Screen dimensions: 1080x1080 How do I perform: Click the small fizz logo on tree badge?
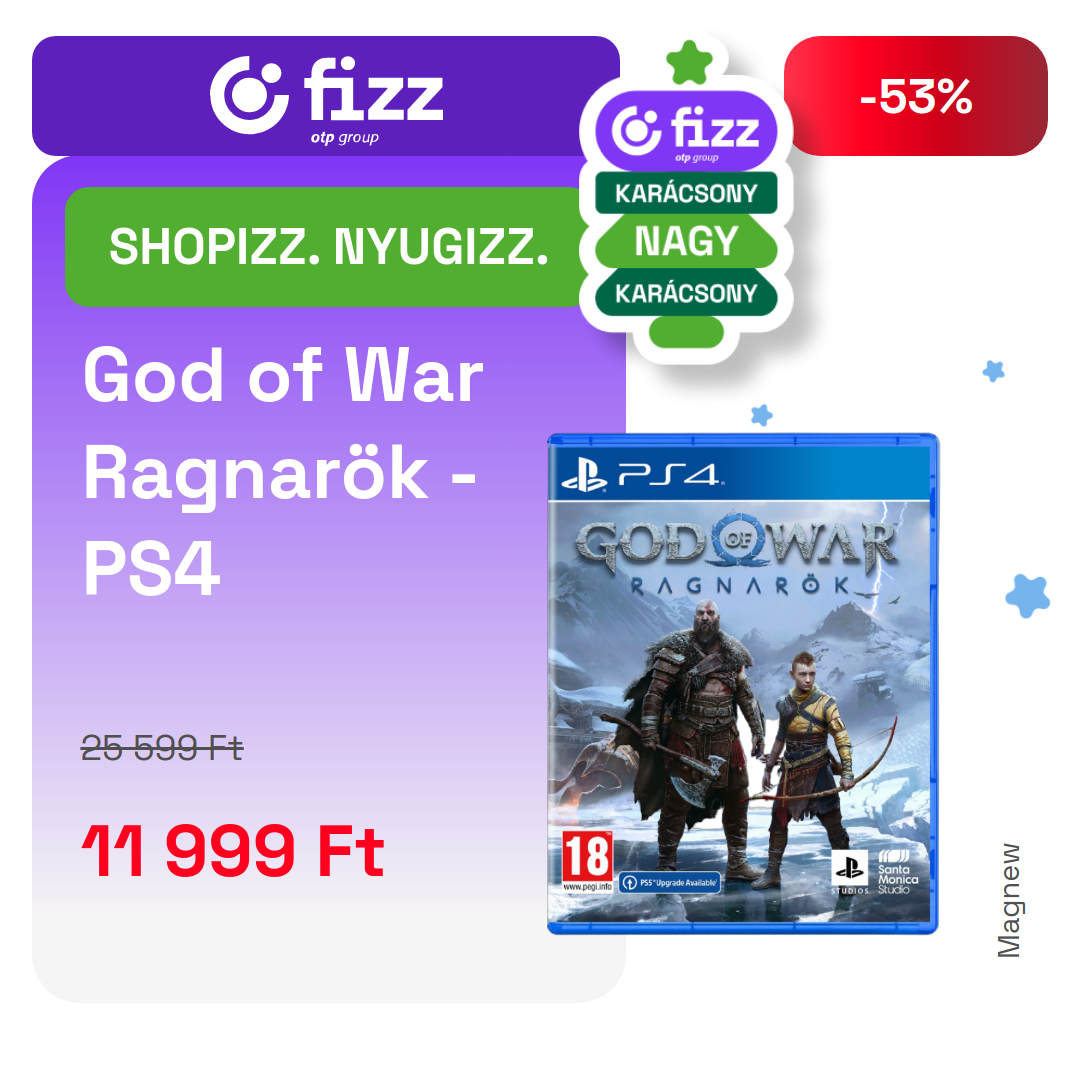coord(685,132)
